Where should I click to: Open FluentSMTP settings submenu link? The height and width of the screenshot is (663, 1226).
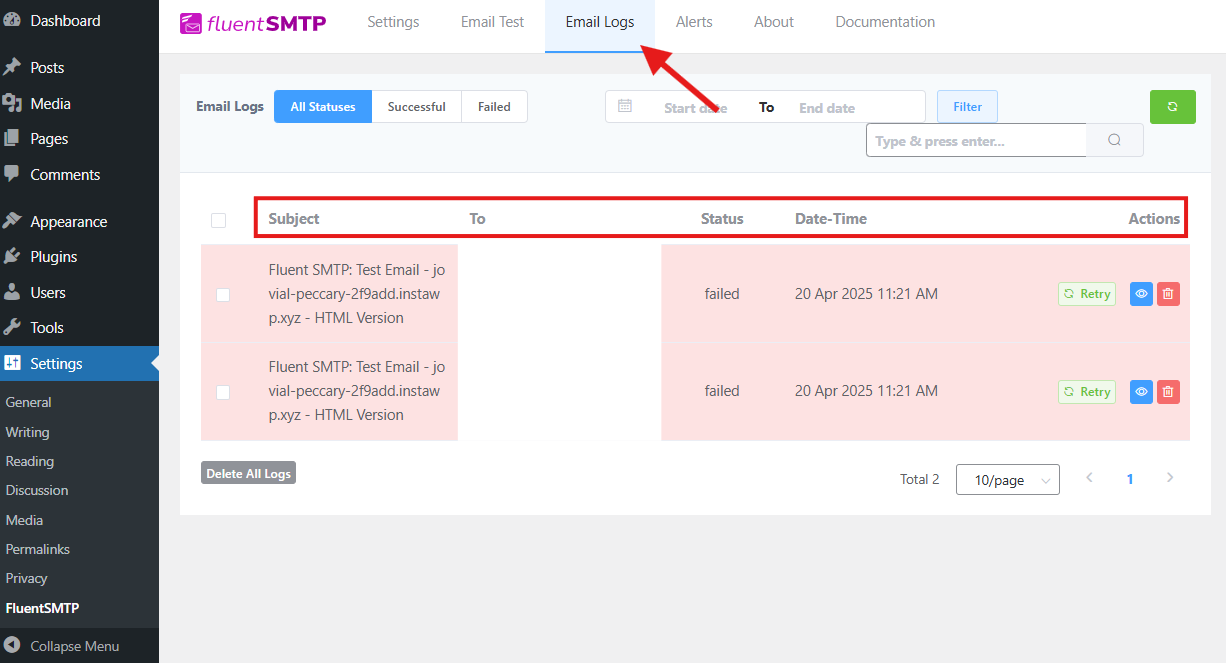(x=42, y=608)
